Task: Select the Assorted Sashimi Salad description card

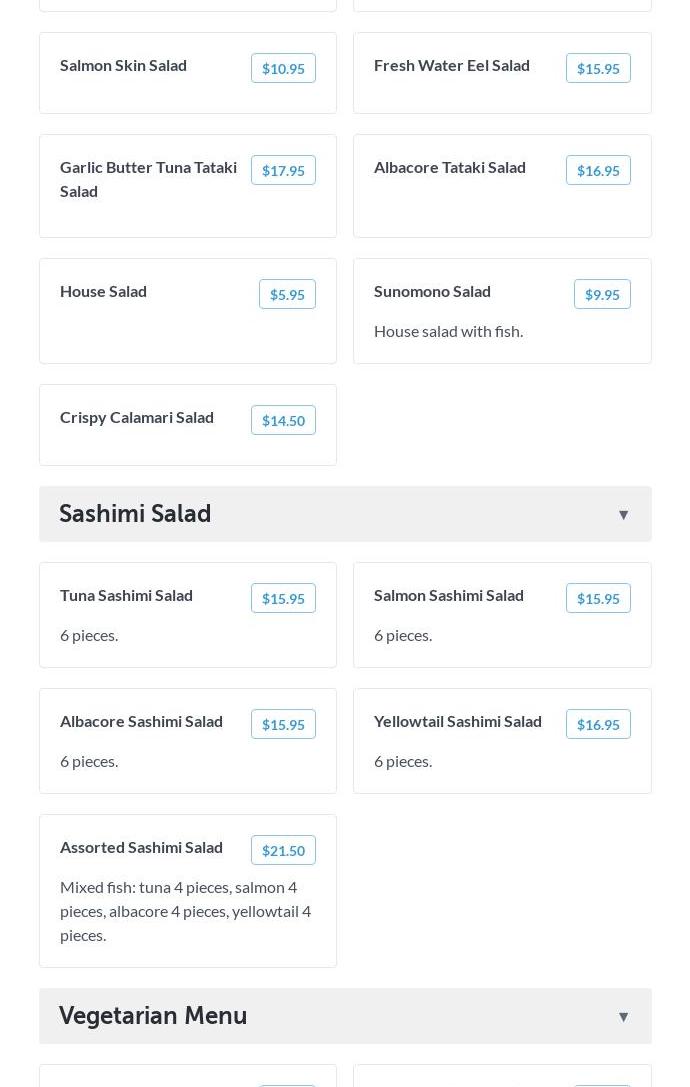Action: 186,911
